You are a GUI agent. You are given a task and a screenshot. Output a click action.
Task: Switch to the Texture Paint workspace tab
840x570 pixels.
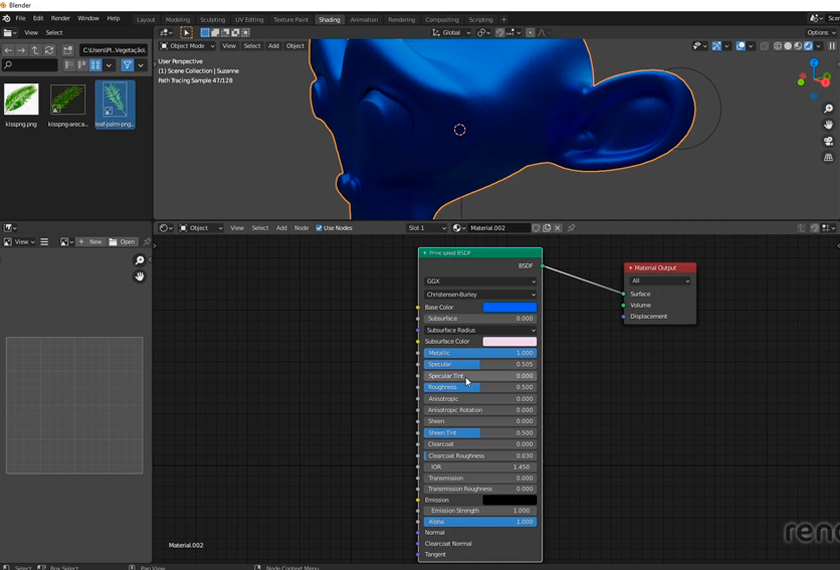(290, 19)
